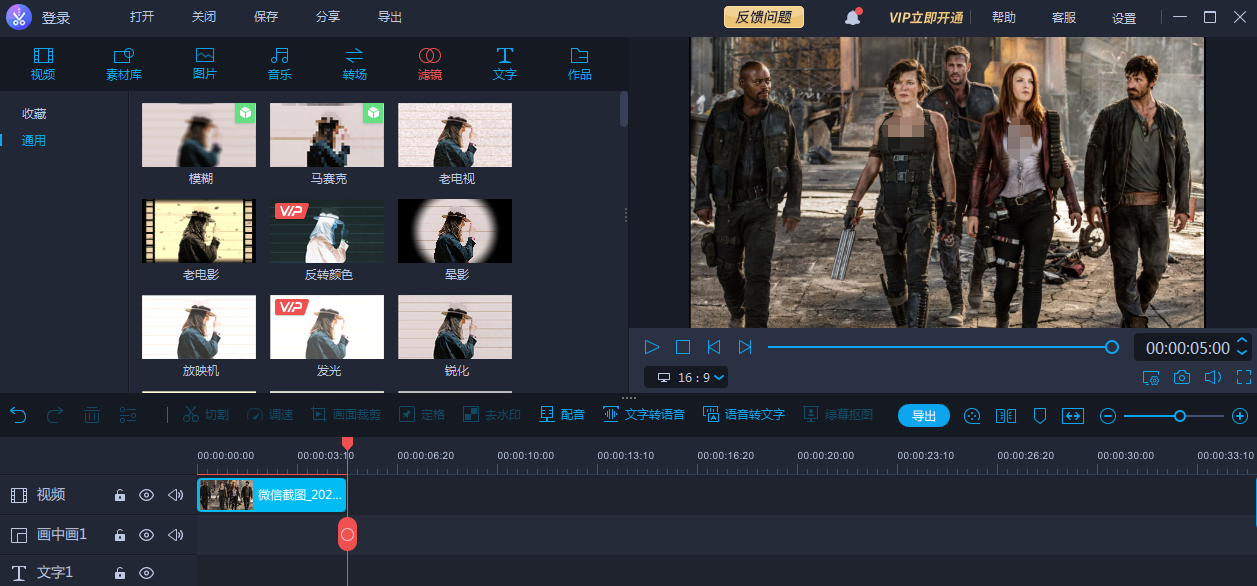The image size is (1257, 586).
Task: Click 文字转语音 text-to-speech
Action: click(x=643, y=415)
